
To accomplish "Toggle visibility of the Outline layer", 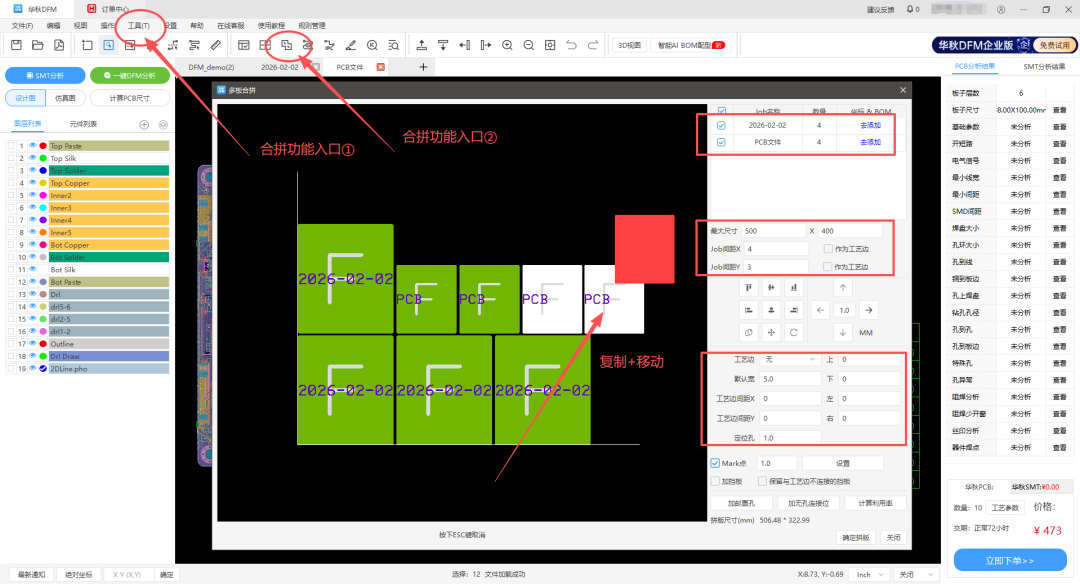I will tap(32, 344).
